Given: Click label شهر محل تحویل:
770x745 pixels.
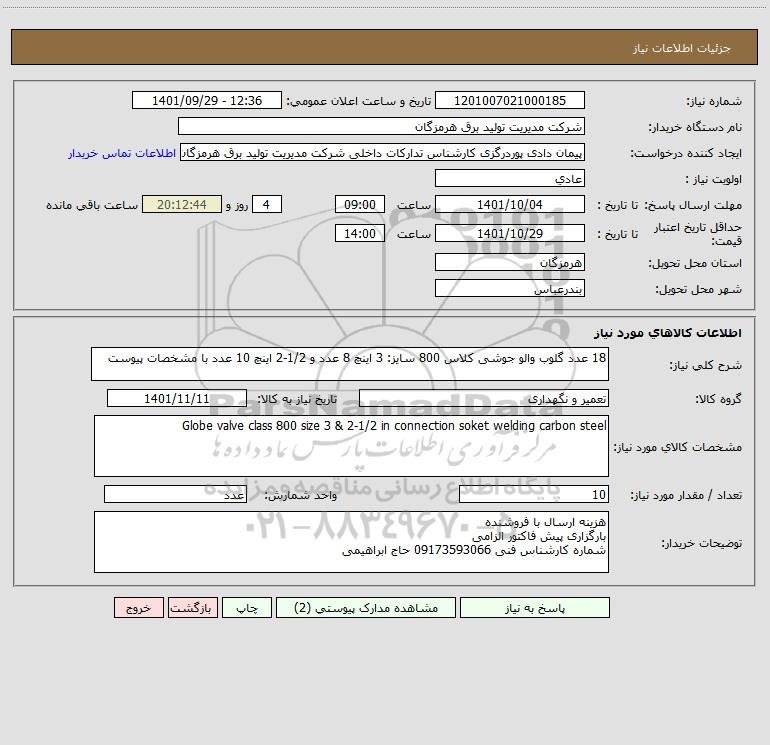Looking at the screenshot, I should pyautogui.click(x=699, y=289).
